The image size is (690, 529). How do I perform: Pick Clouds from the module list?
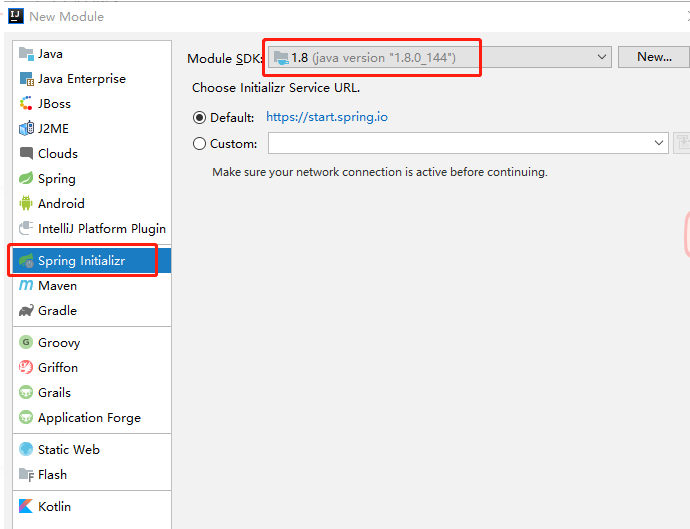92,154
